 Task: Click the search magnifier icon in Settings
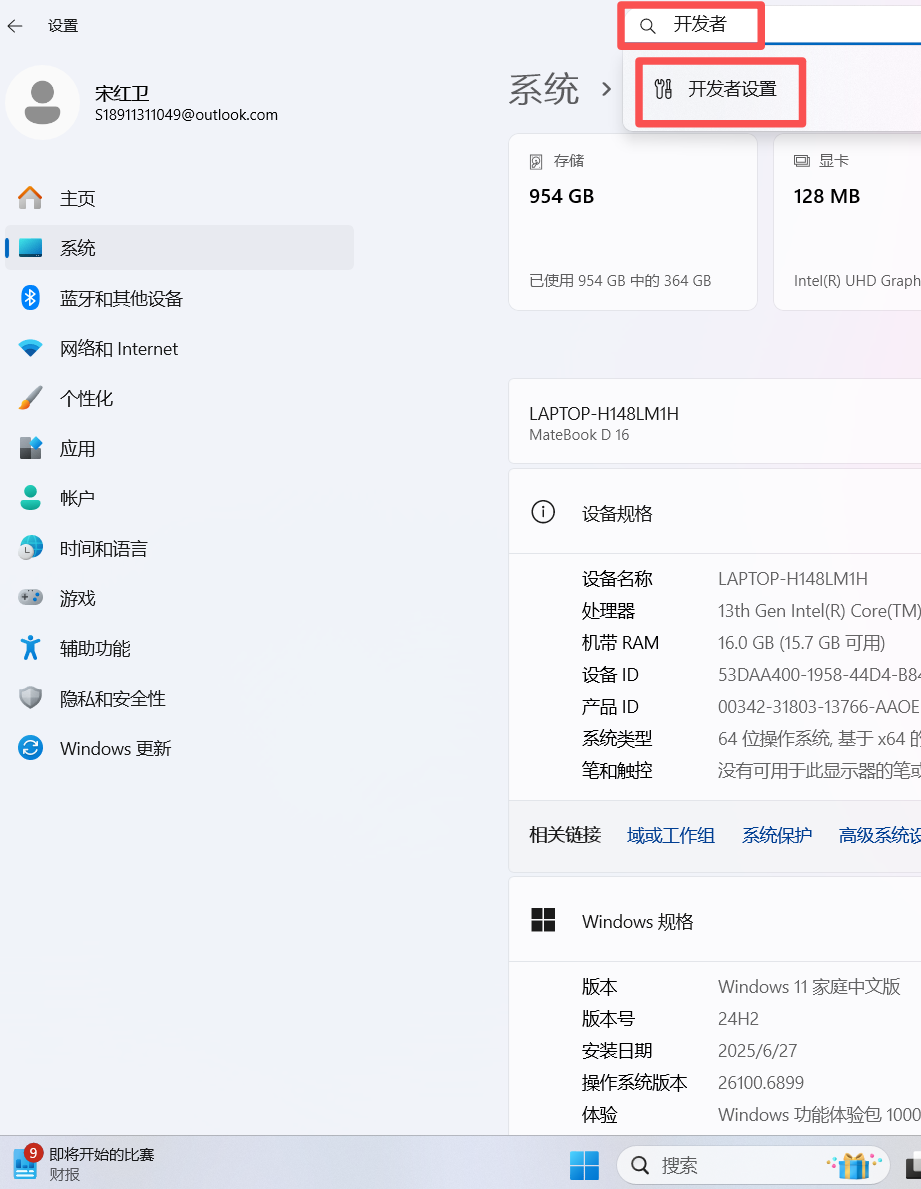click(x=647, y=26)
